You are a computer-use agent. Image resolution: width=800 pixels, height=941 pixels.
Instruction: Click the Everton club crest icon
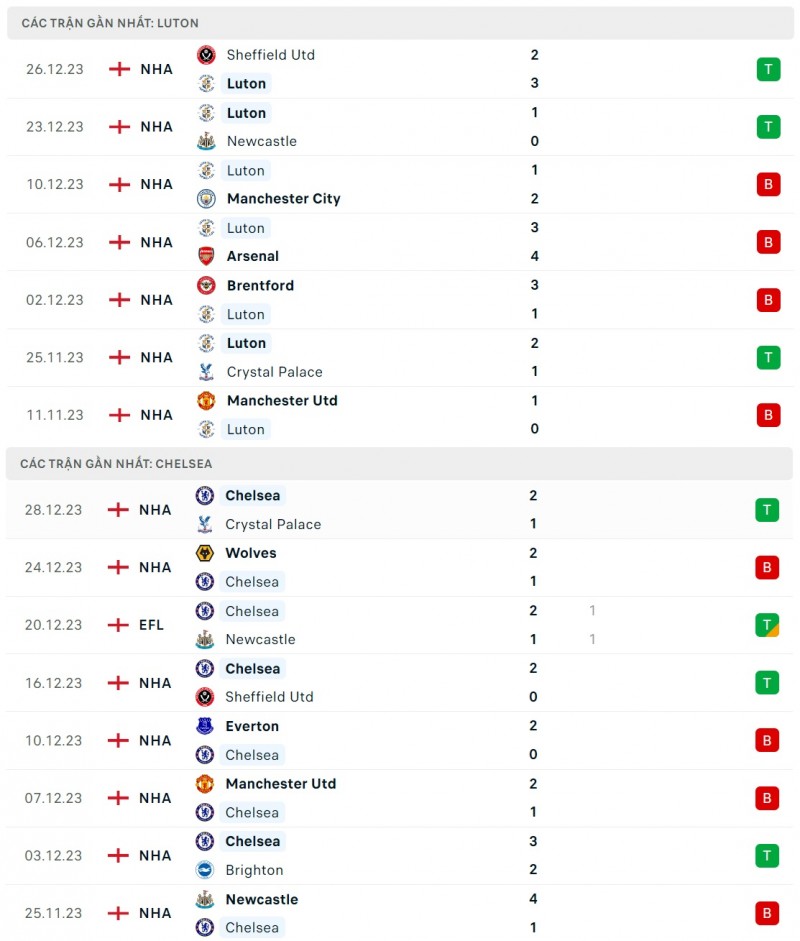(x=205, y=726)
